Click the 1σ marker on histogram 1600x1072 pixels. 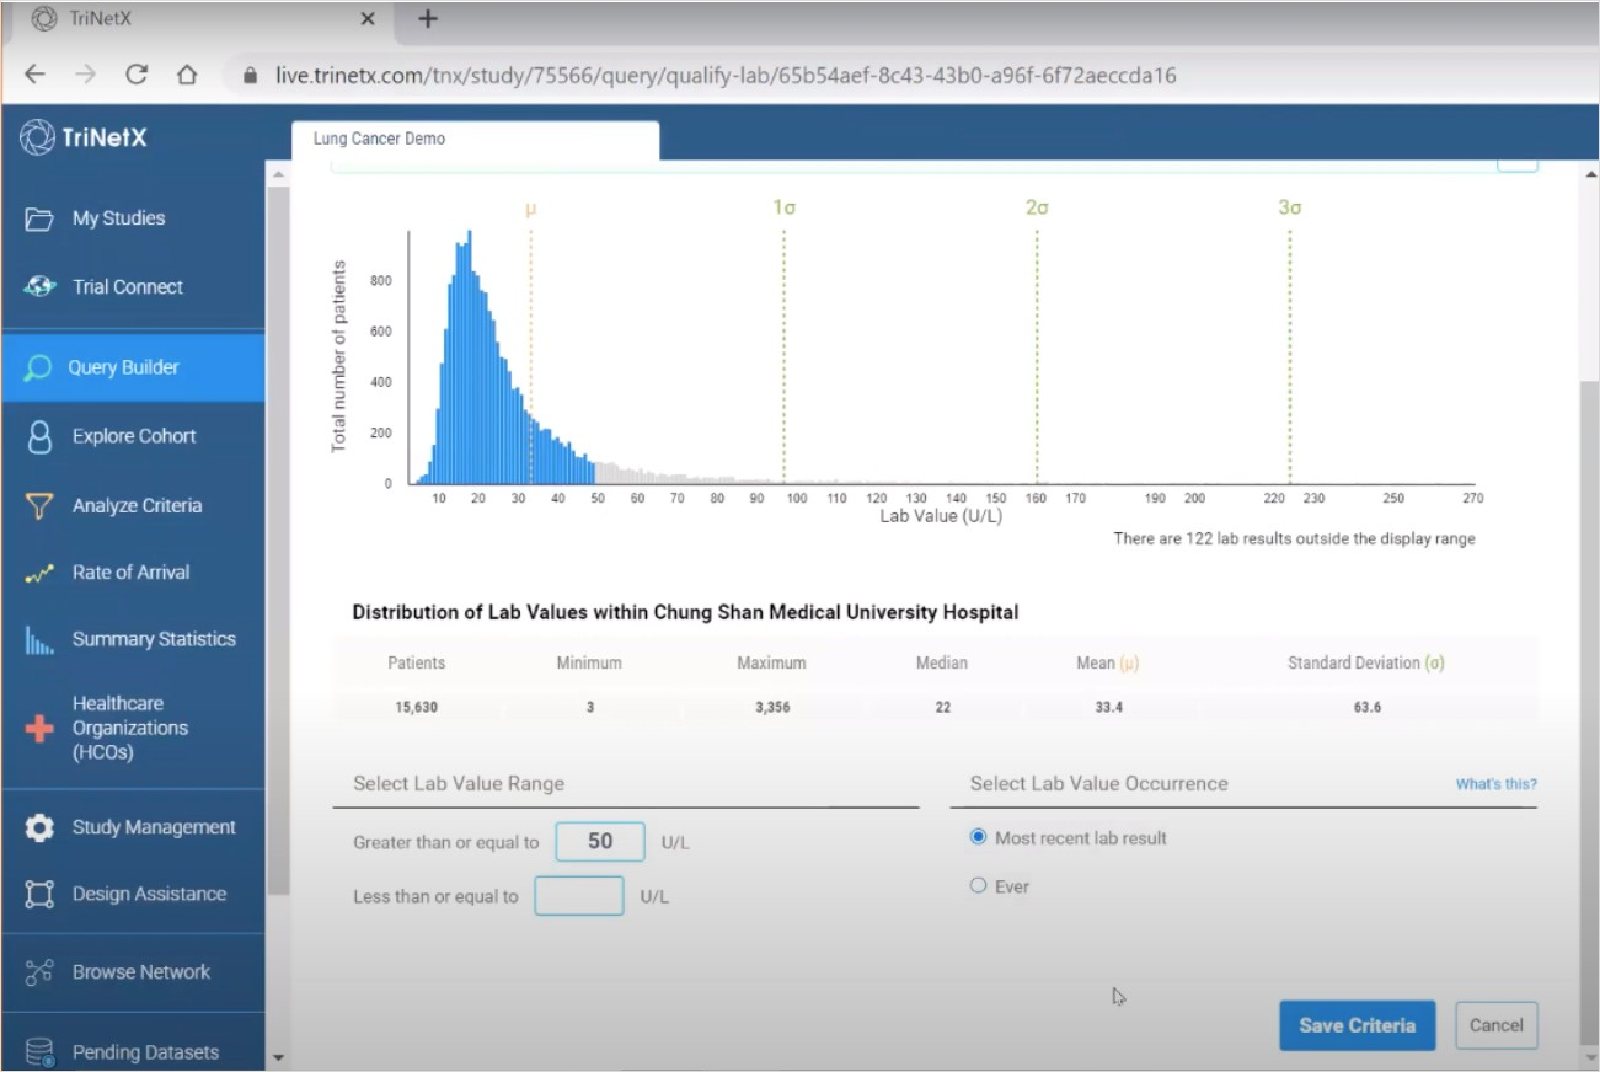click(x=784, y=208)
